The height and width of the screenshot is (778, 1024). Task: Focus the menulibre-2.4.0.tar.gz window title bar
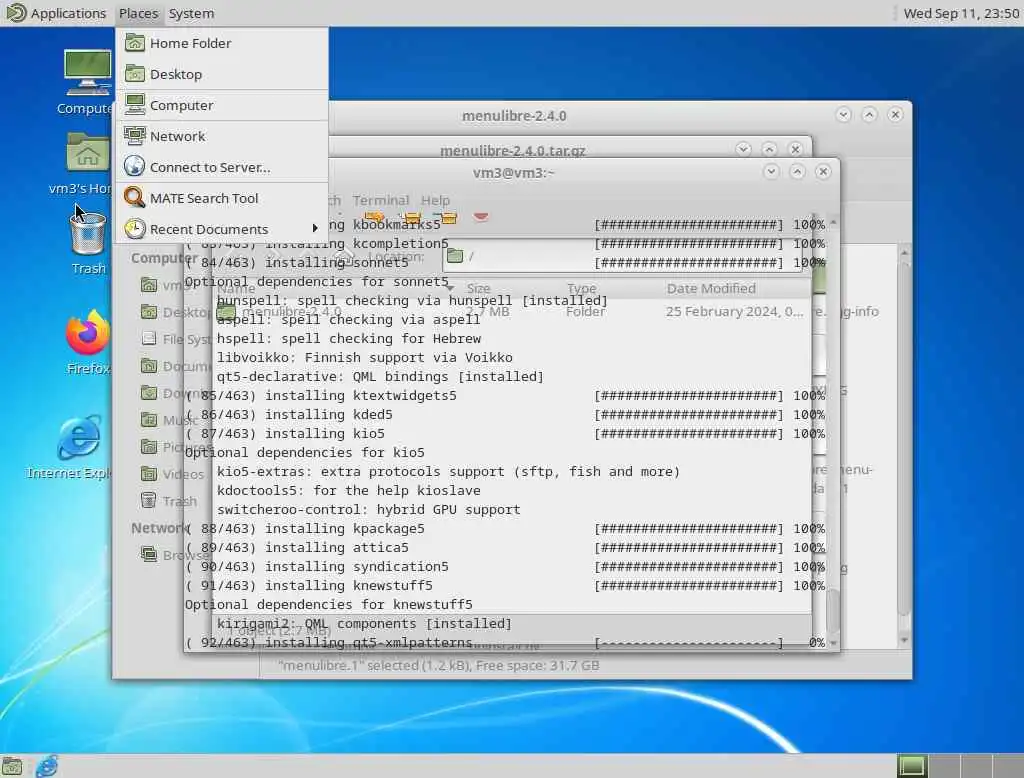tap(513, 150)
